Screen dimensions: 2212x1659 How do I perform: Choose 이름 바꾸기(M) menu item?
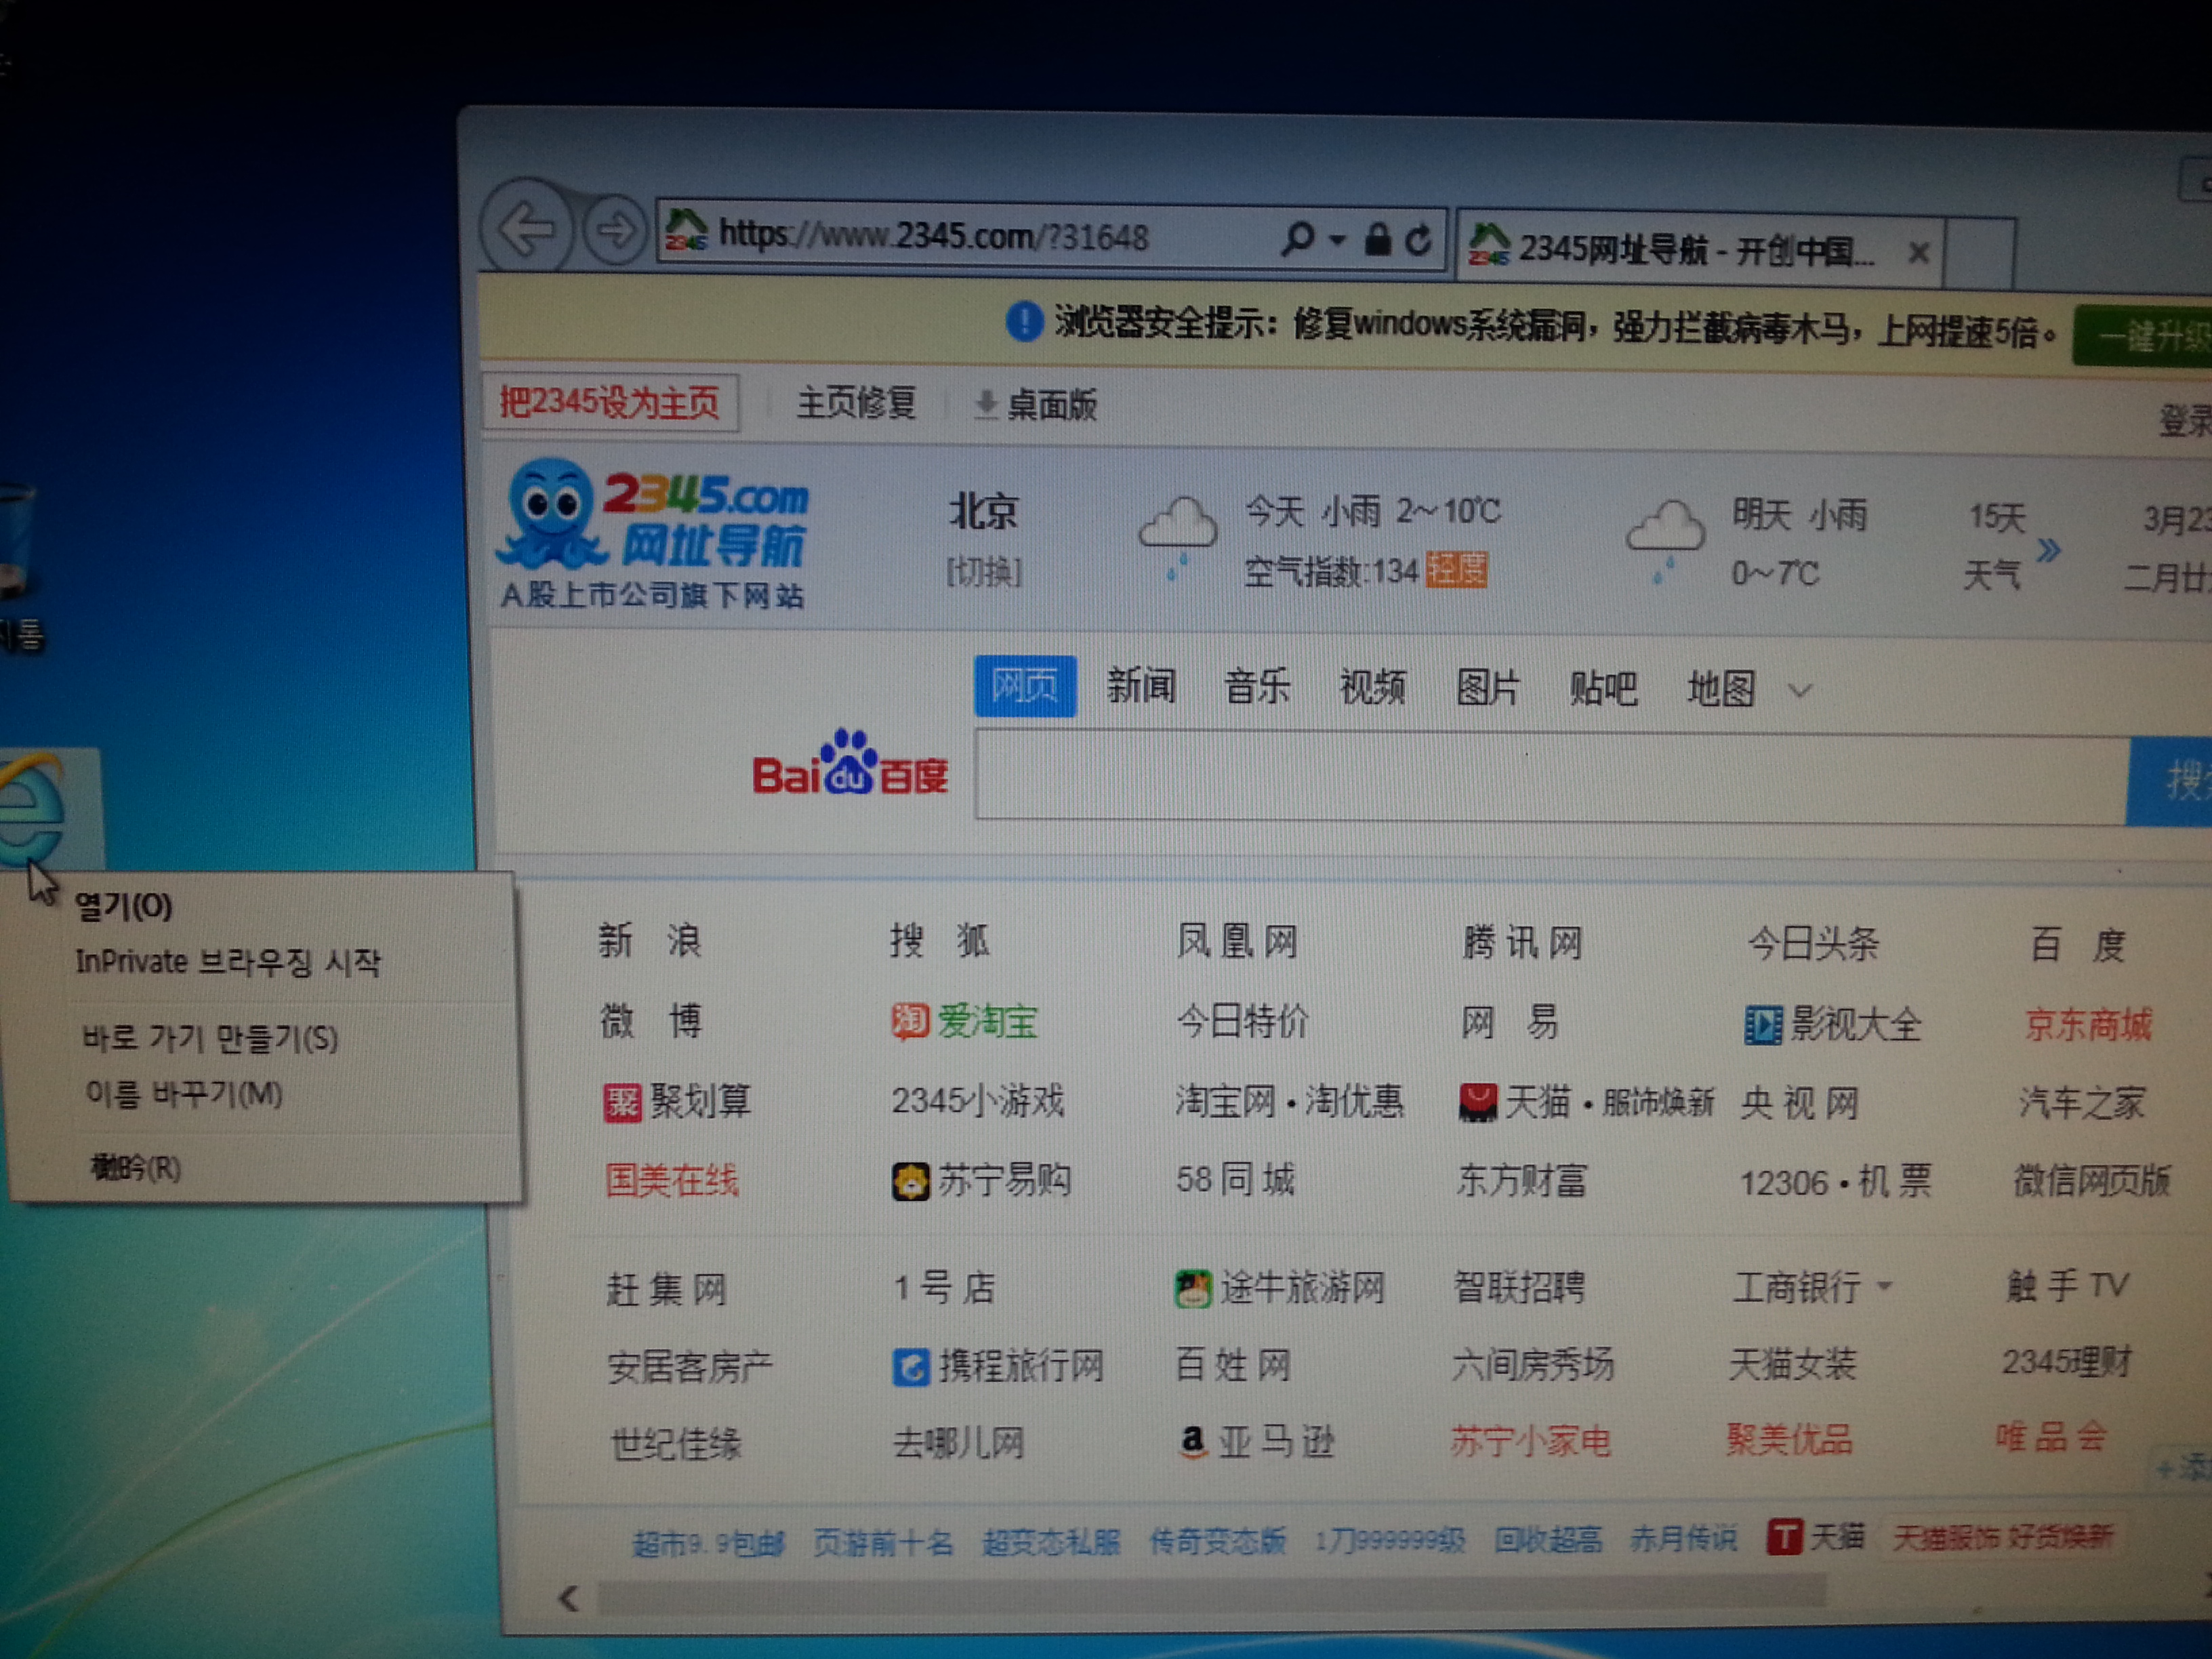(184, 1094)
